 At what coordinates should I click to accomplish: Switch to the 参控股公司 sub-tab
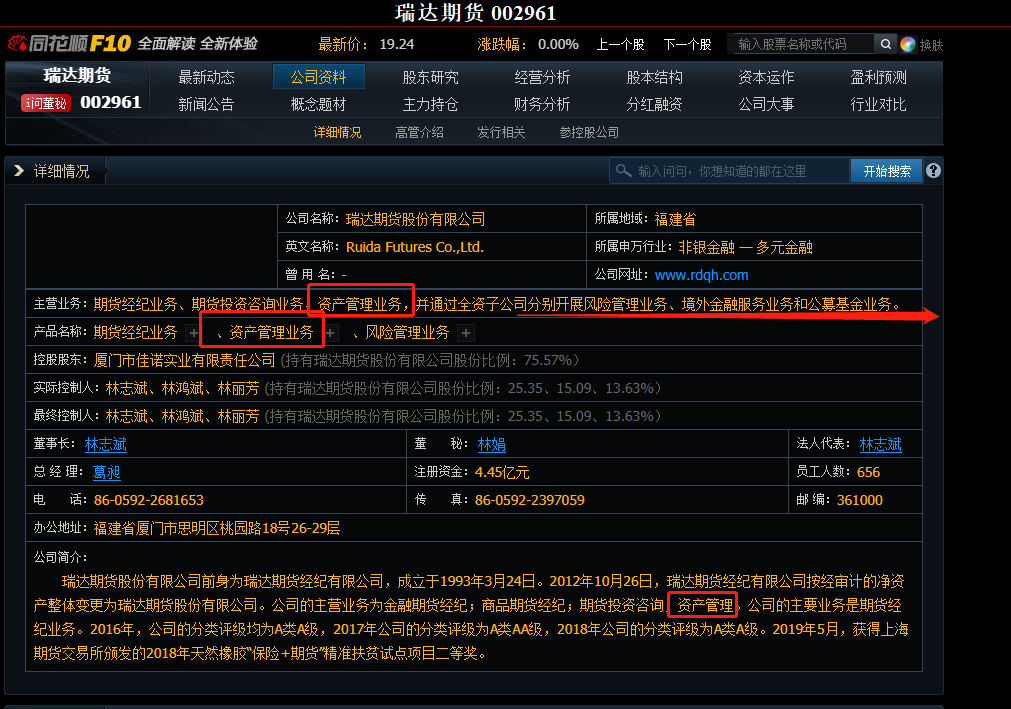point(589,132)
